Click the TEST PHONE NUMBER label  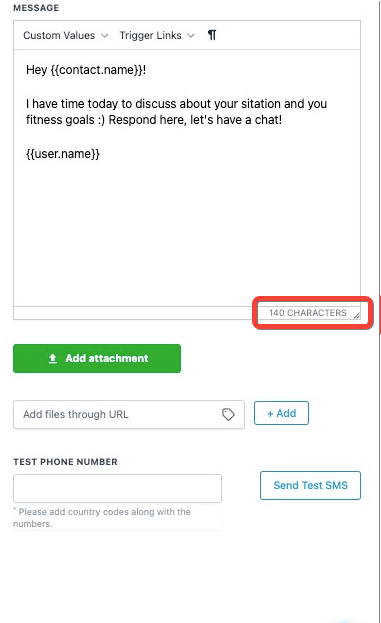[66, 462]
